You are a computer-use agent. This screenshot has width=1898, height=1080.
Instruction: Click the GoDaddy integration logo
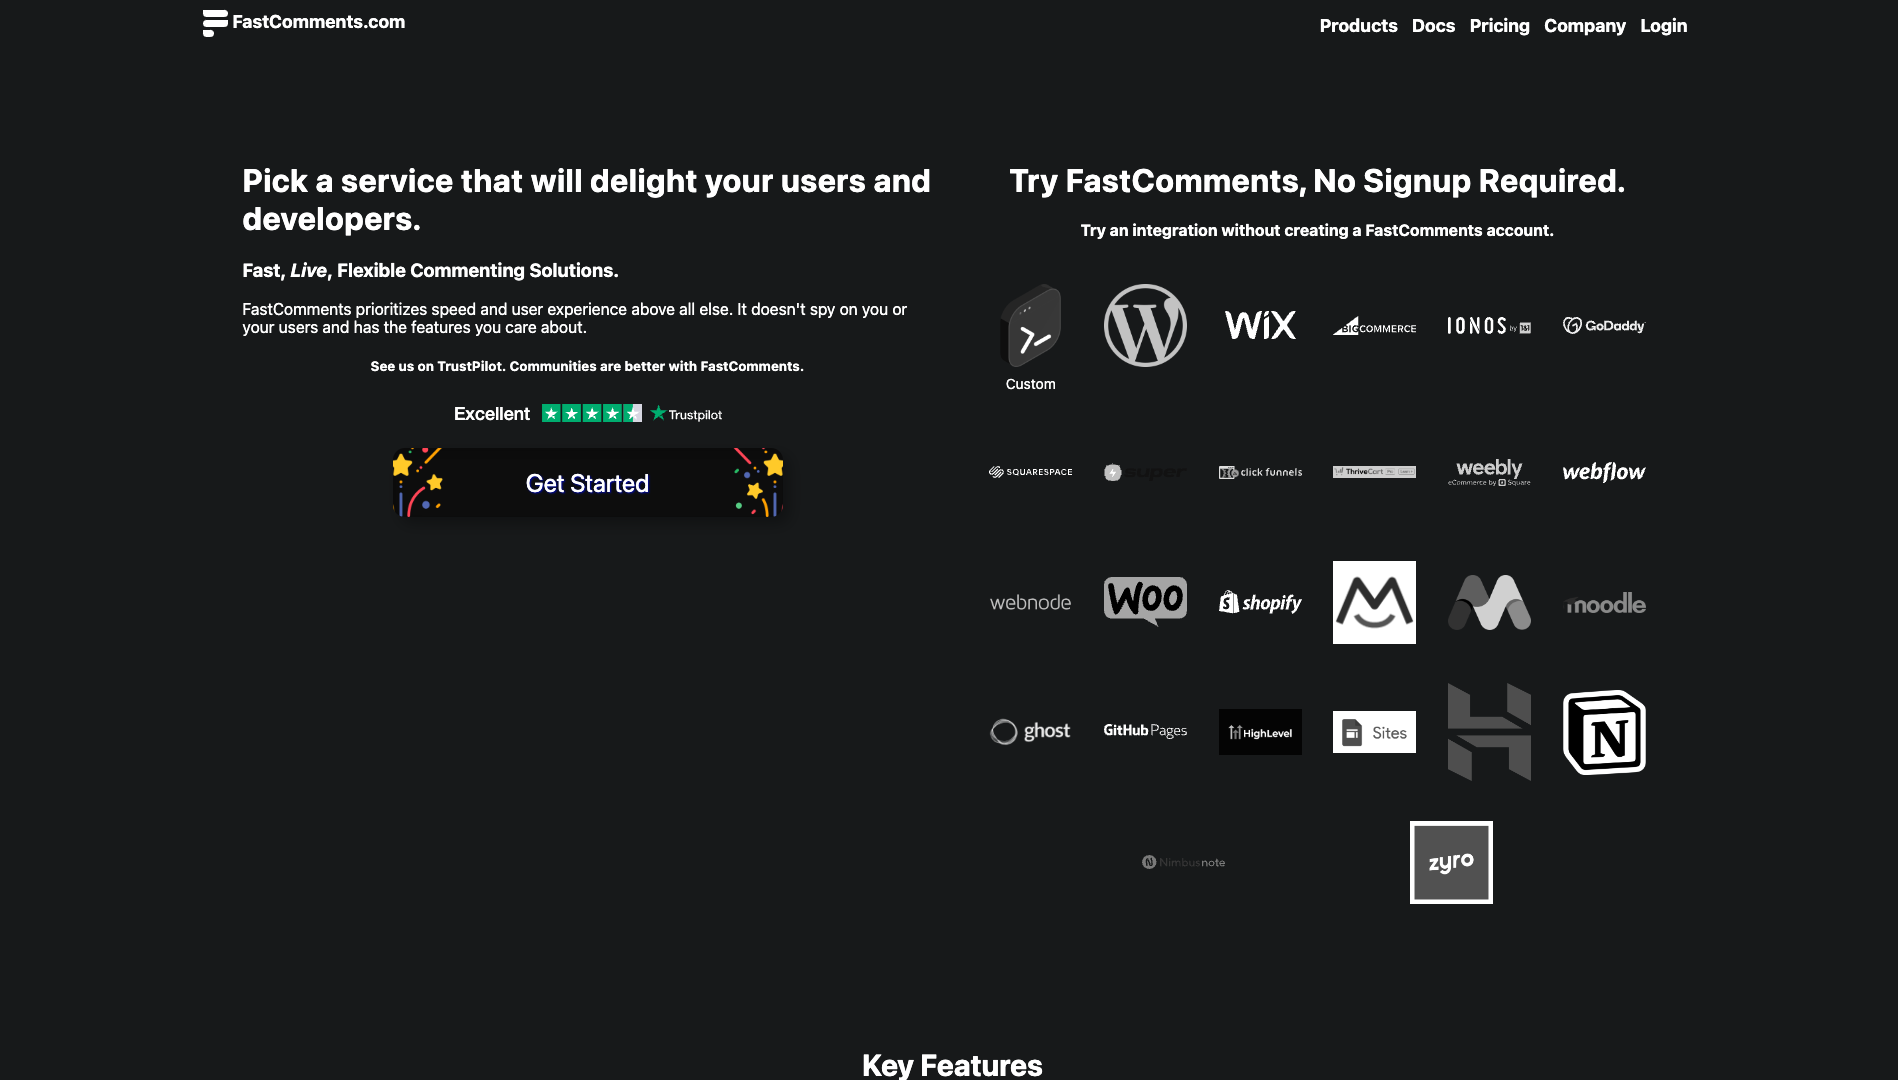click(x=1604, y=325)
